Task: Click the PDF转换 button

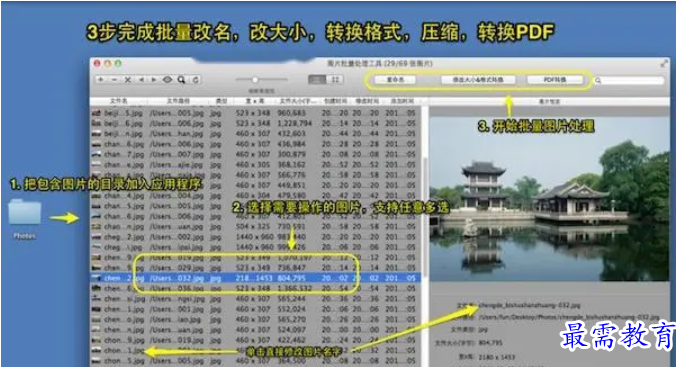Action: coord(555,80)
